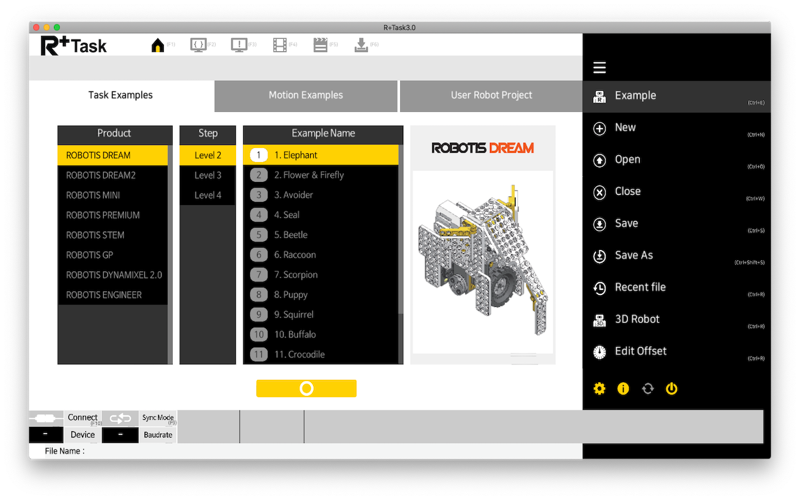Open the Baudrate field
Viewport: 800px width, 500px height.
[x=158, y=435]
